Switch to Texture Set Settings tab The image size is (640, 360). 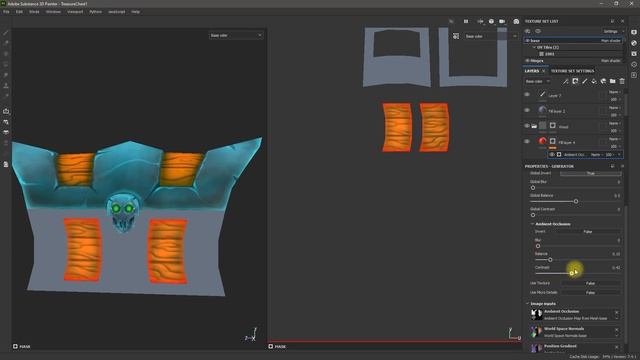572,71
